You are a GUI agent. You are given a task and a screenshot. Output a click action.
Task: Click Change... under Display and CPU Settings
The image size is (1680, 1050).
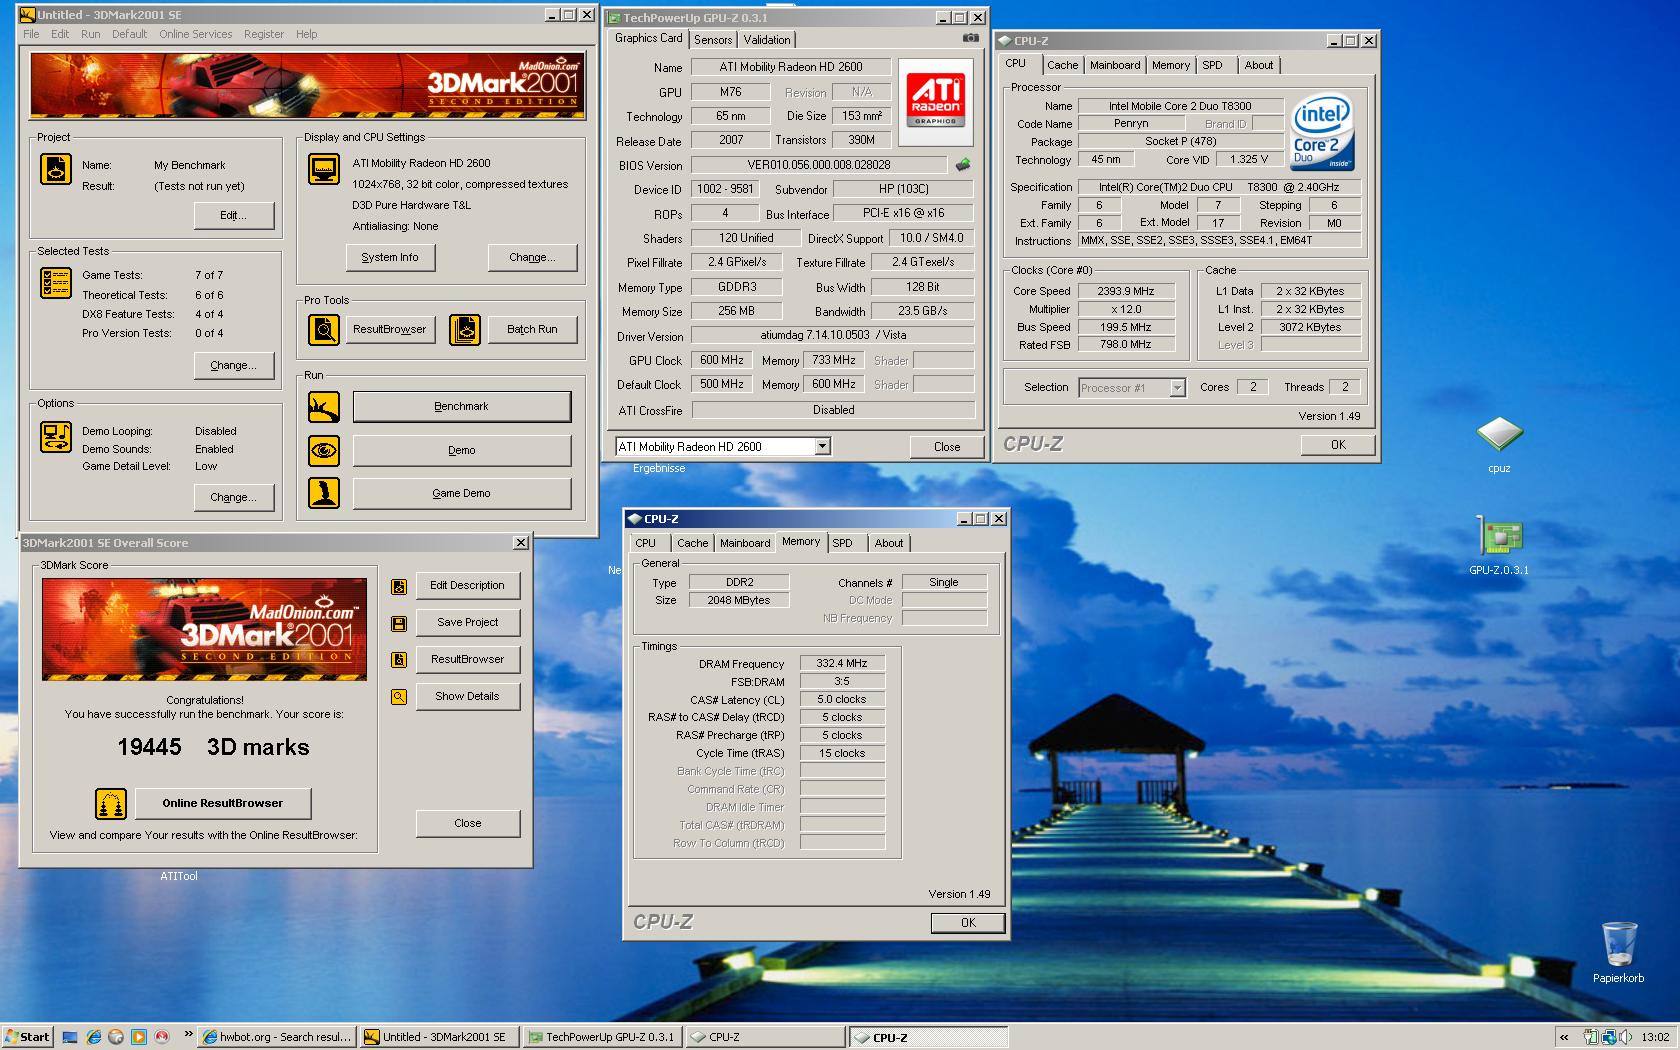pos(532,257)
